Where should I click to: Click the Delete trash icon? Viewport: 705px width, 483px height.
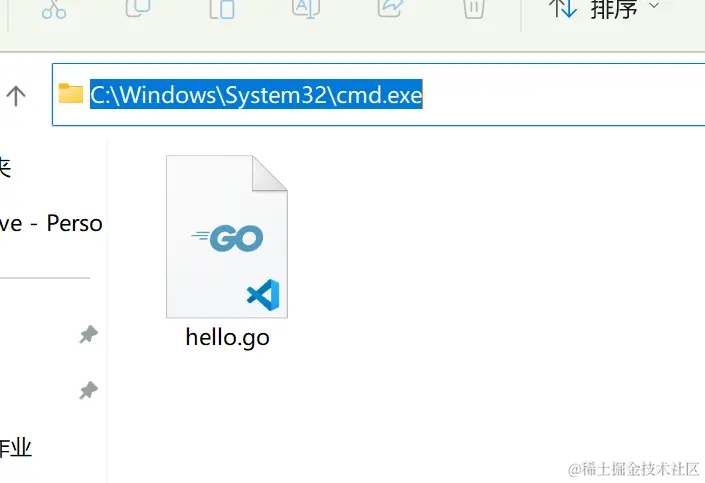point(474,9)
